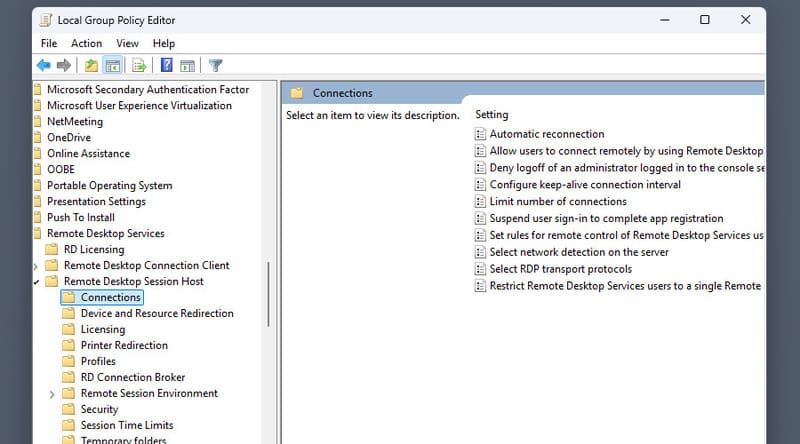
Task: Collapse the Remote Desktop Session Host node
Action: tap(37, 282)
